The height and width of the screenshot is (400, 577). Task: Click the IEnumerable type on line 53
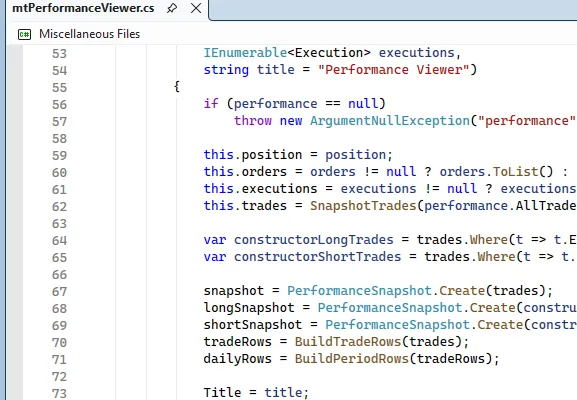(x=245, y=53)
